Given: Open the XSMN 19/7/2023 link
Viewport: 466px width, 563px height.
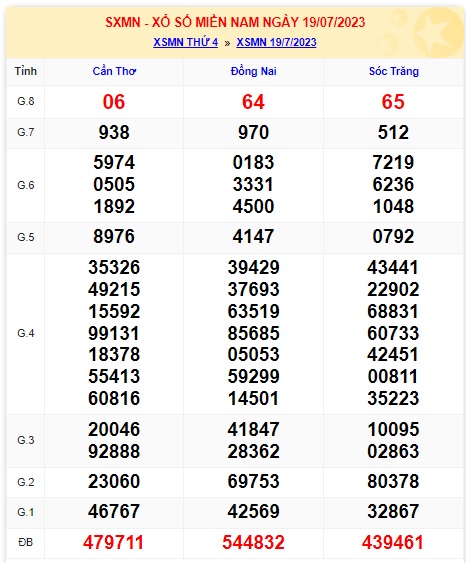Looking at the screenshot, I should pos(276,42).
